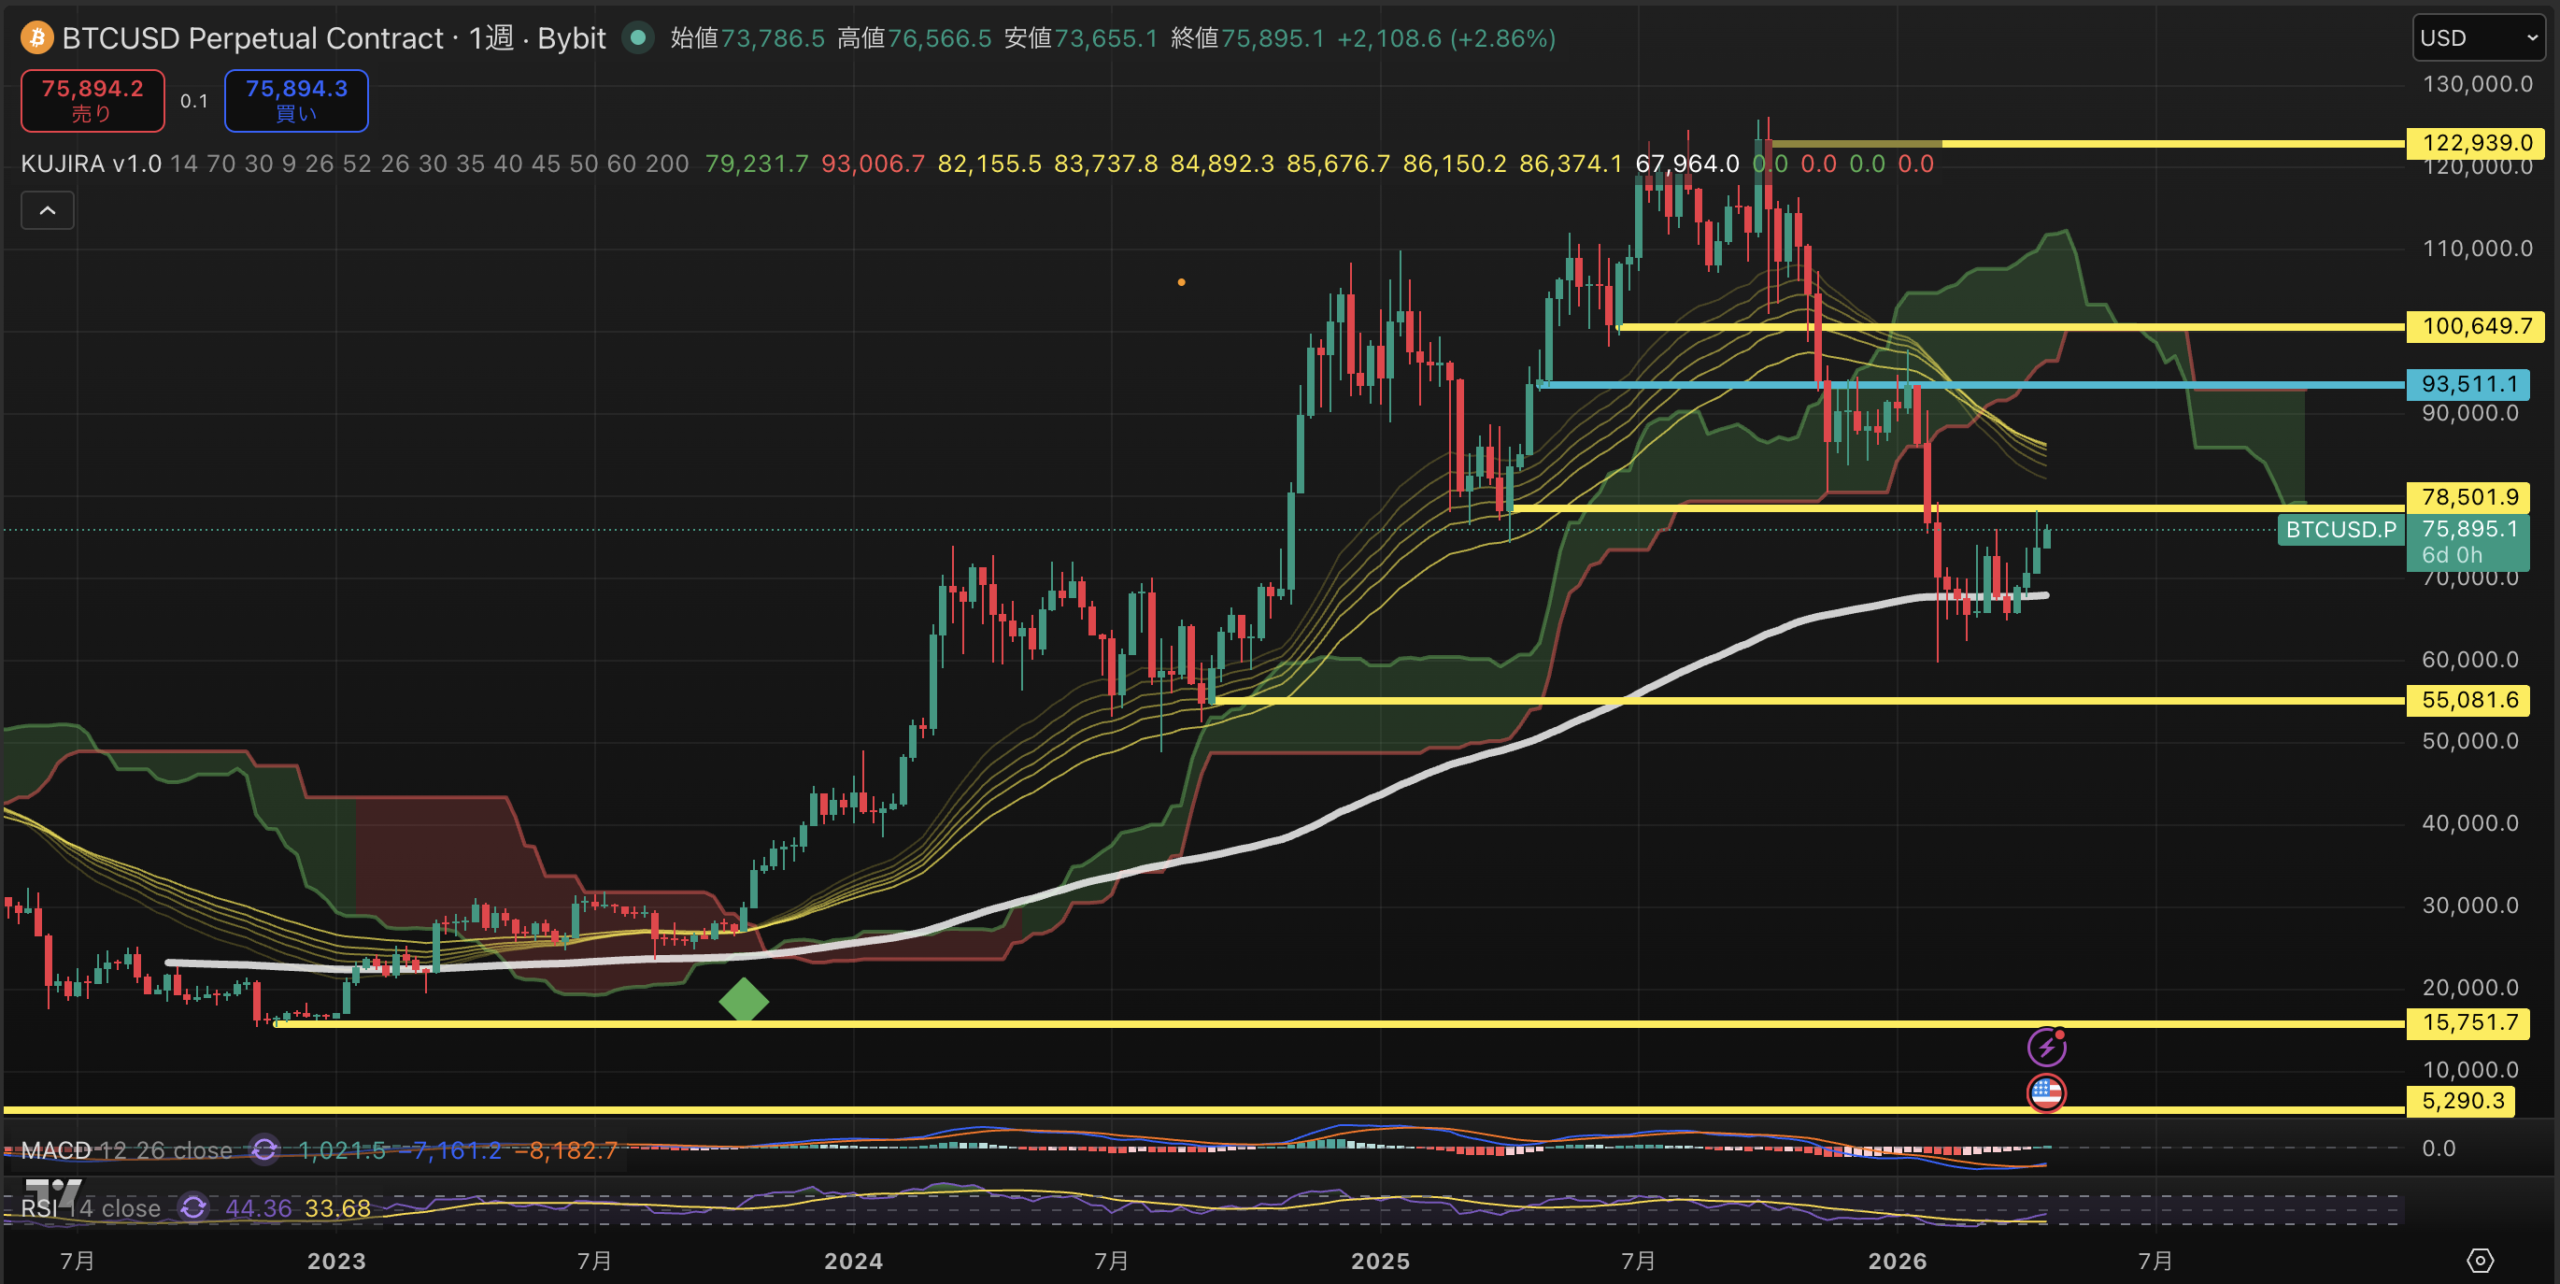The image size is (2560, 1284).
Task: Click the BTCUSD Perpetual Contract symbol title
Action: pyautogui.click(x=252, y=38)
